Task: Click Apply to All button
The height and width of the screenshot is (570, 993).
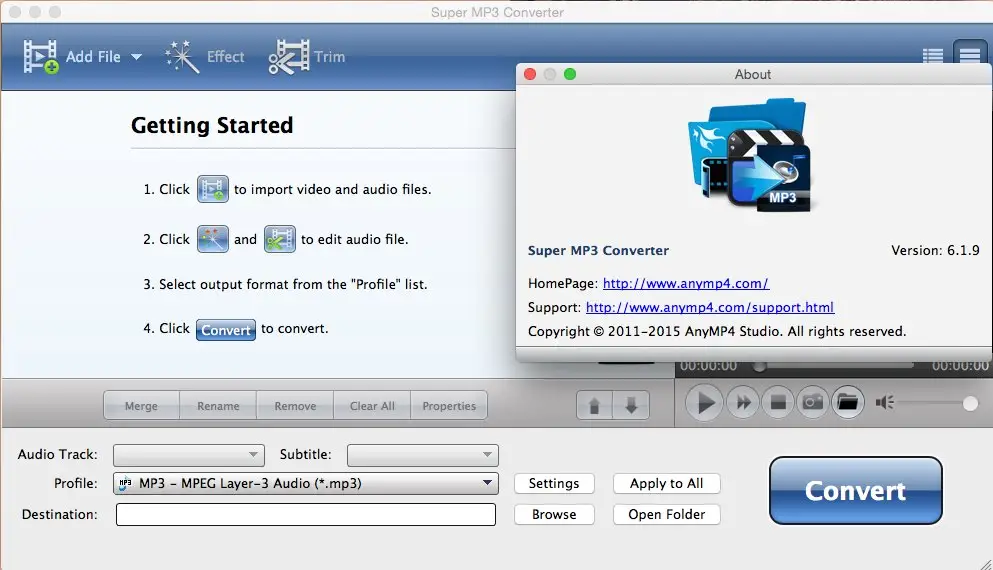Action: tap(666, 483)
